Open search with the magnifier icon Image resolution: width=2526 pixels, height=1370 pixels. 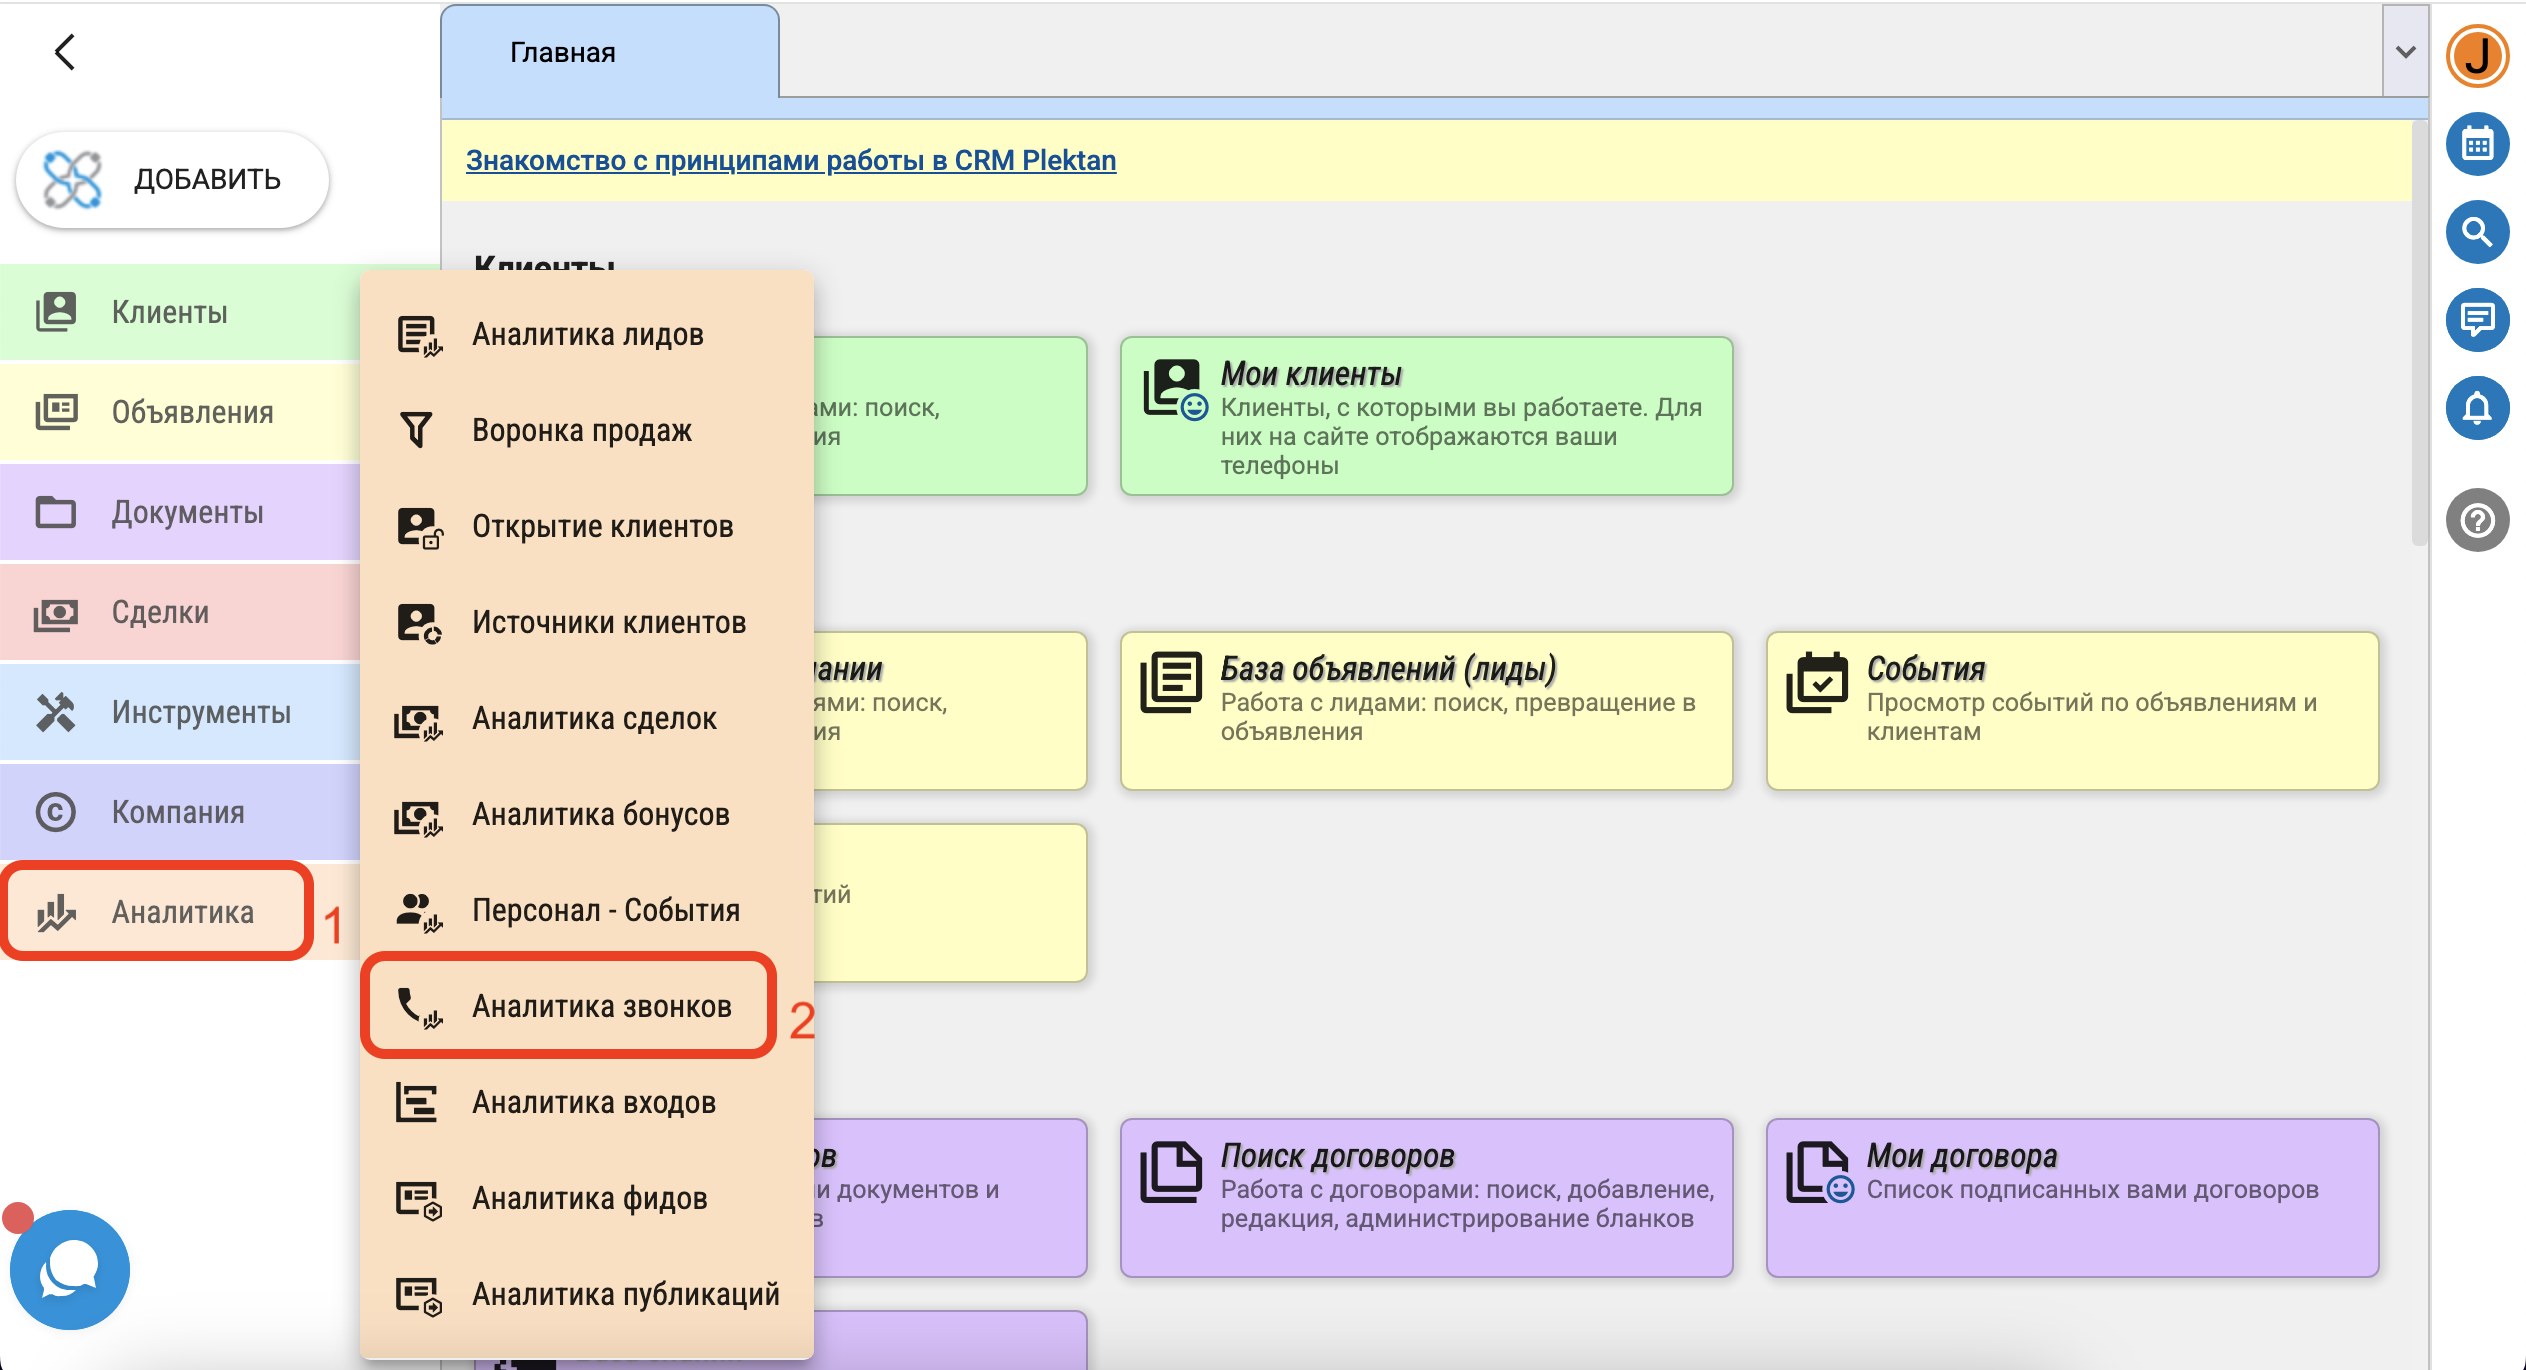point(2477,232)
